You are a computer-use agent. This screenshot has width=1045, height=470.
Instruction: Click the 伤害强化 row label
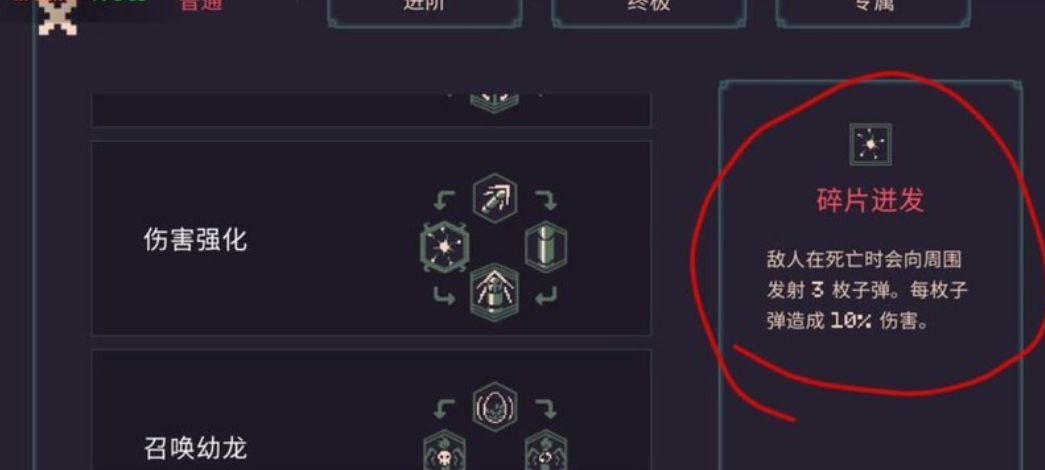tap(195, 239)
